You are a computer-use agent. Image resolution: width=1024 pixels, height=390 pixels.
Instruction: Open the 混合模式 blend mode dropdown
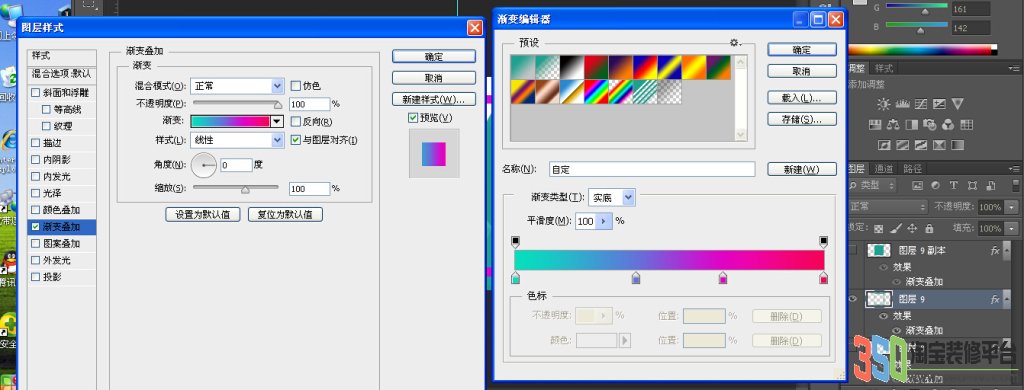point(278,86)
